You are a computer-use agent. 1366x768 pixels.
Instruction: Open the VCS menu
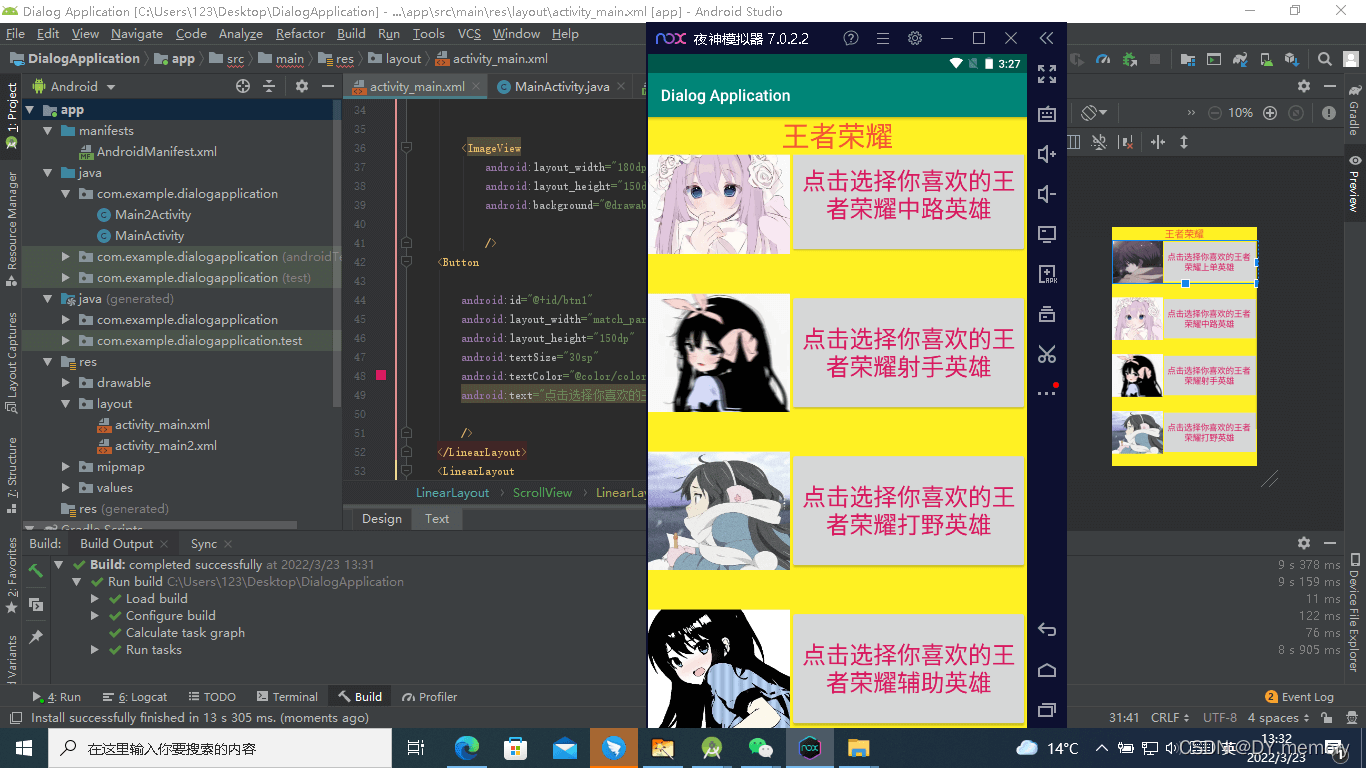point(469,33)
